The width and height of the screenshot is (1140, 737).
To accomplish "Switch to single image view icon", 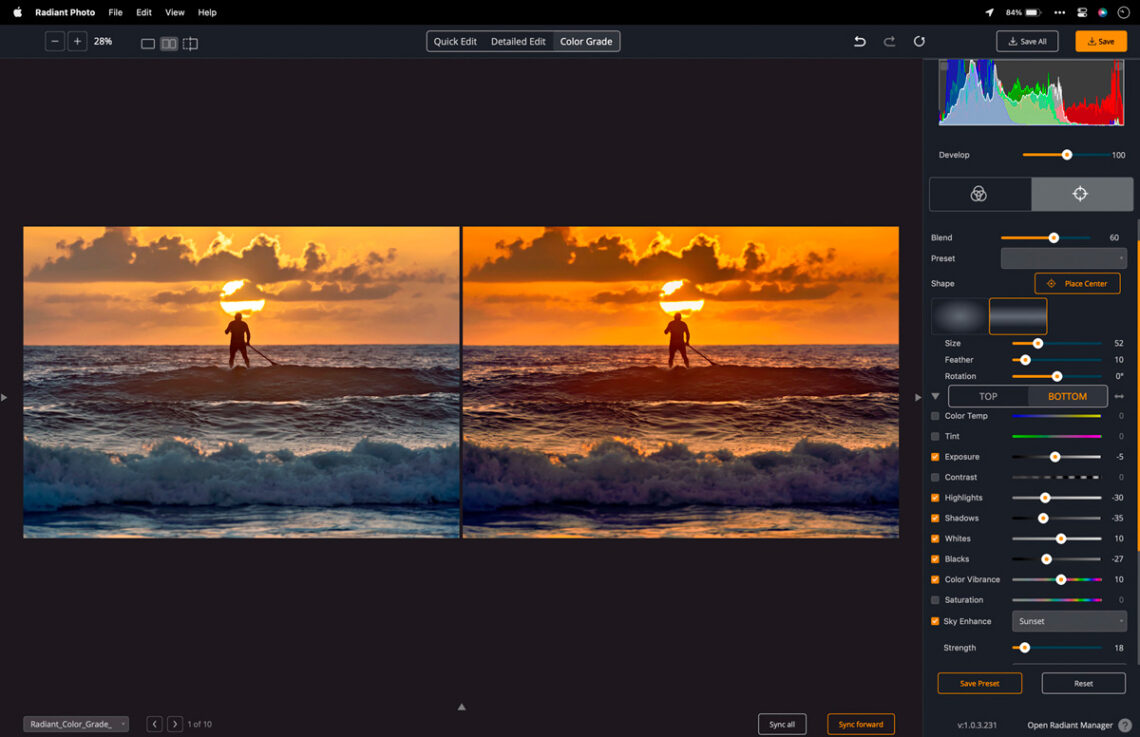I will pos(148,44).
